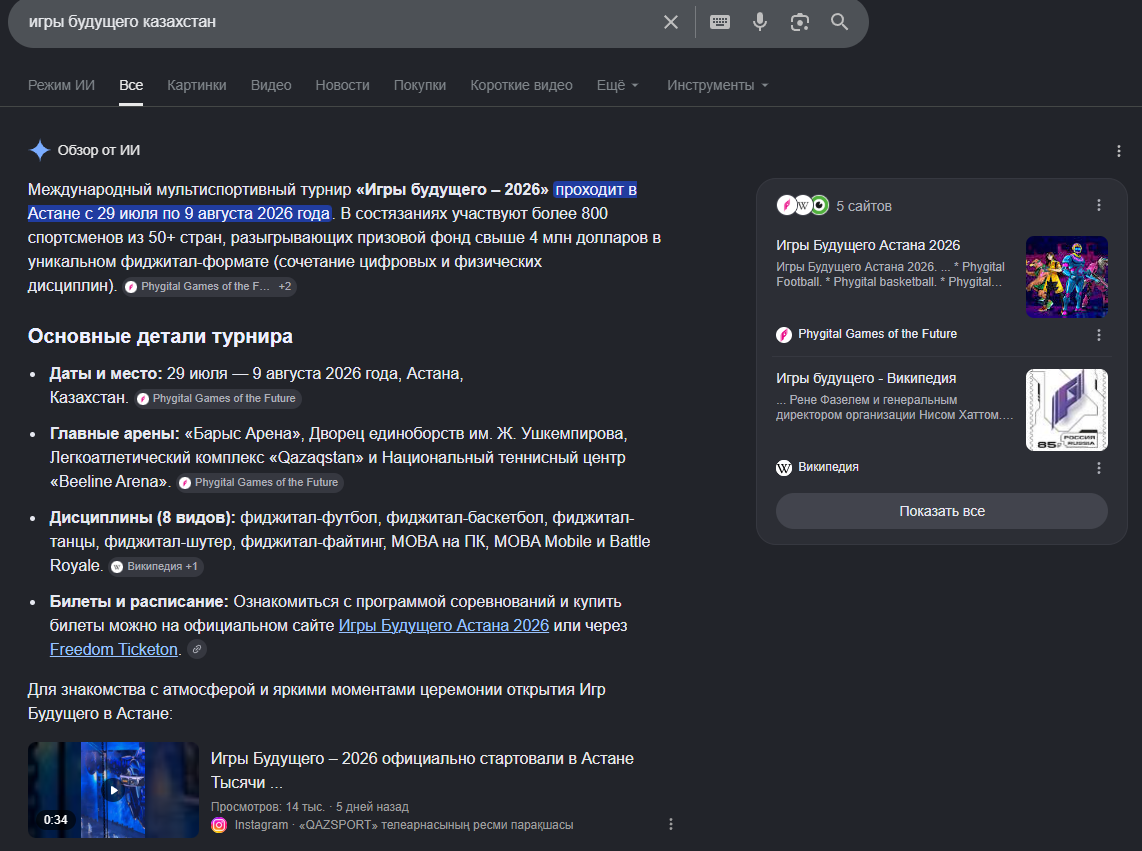
Task: Open the three-dot menu of 'Обзор от ИИ'
Action: click(x=1119, y=151)
